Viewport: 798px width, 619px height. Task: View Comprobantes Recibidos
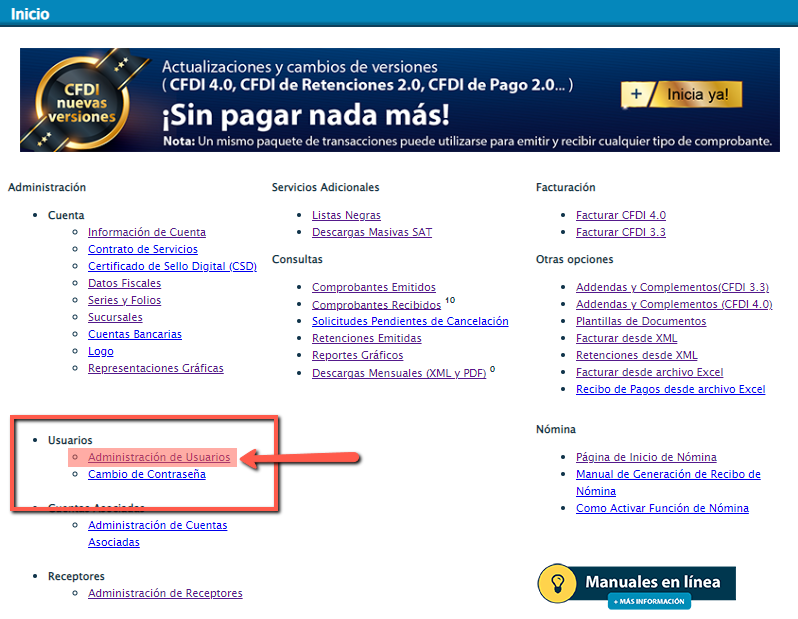tap(376, 304)
